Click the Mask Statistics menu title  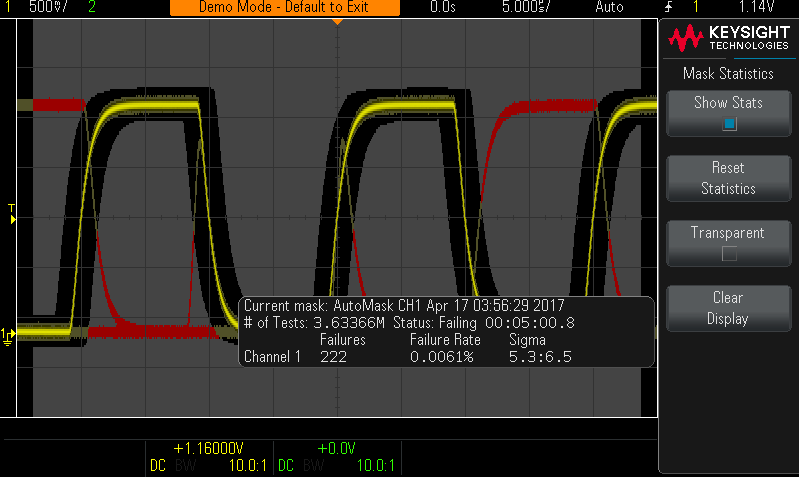[728, 73]
